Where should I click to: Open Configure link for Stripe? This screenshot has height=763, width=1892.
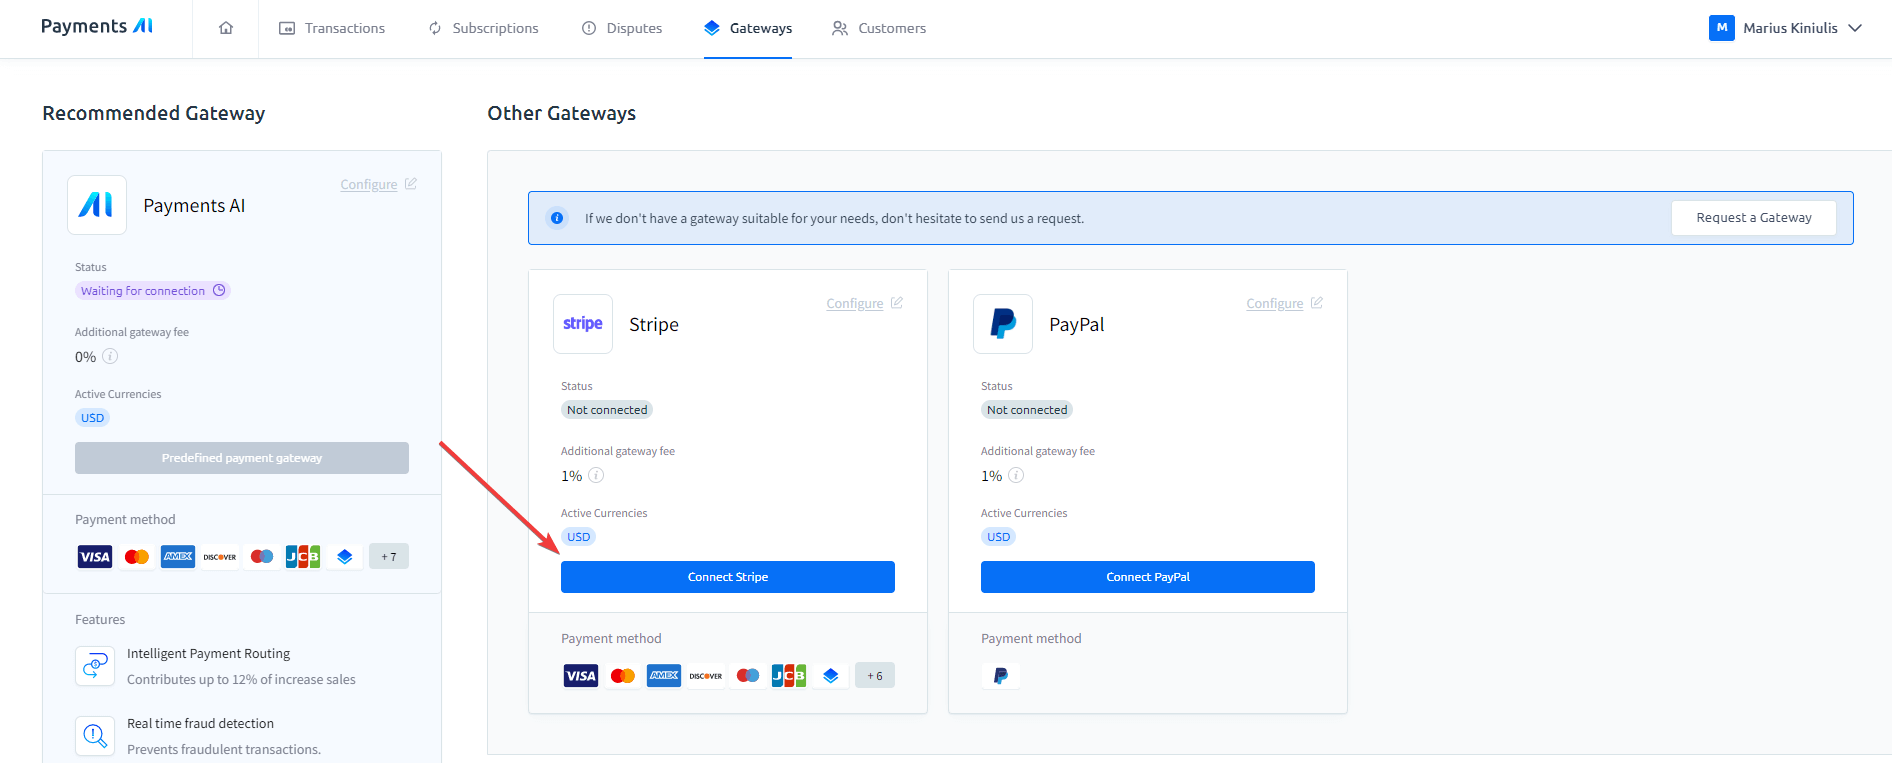864,303
